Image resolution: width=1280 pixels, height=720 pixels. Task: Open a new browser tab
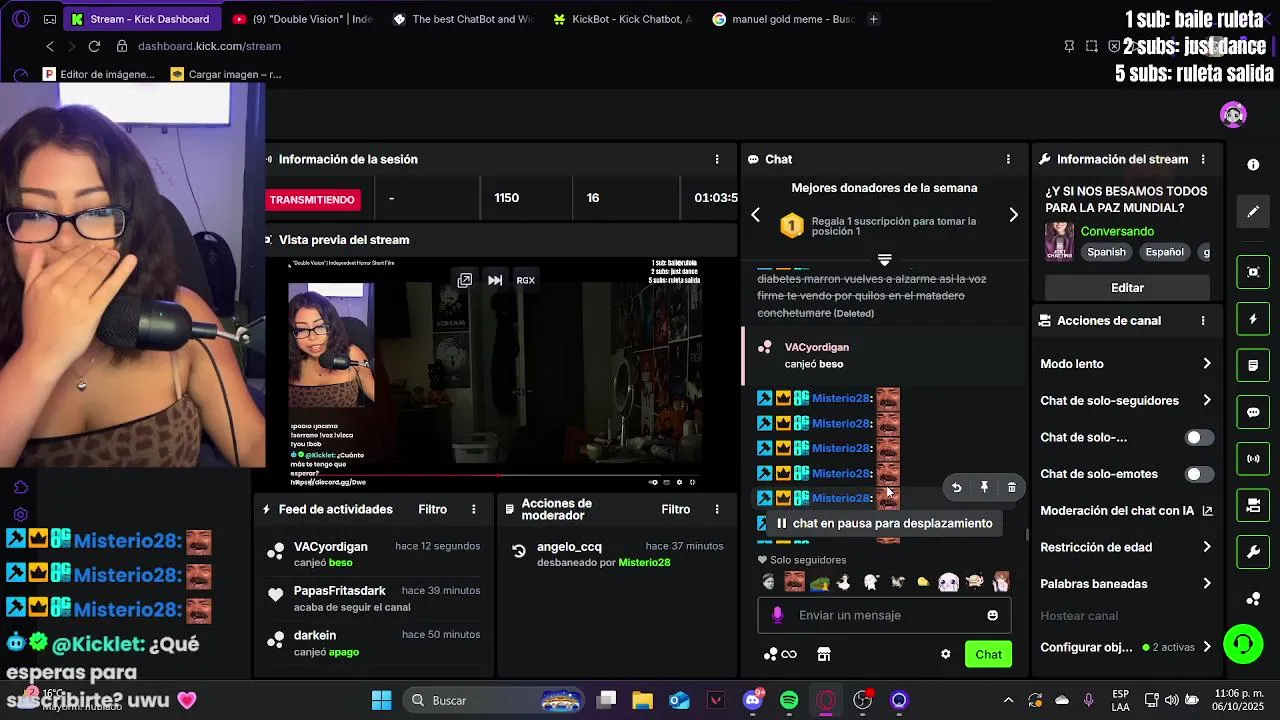pos(873,19)
